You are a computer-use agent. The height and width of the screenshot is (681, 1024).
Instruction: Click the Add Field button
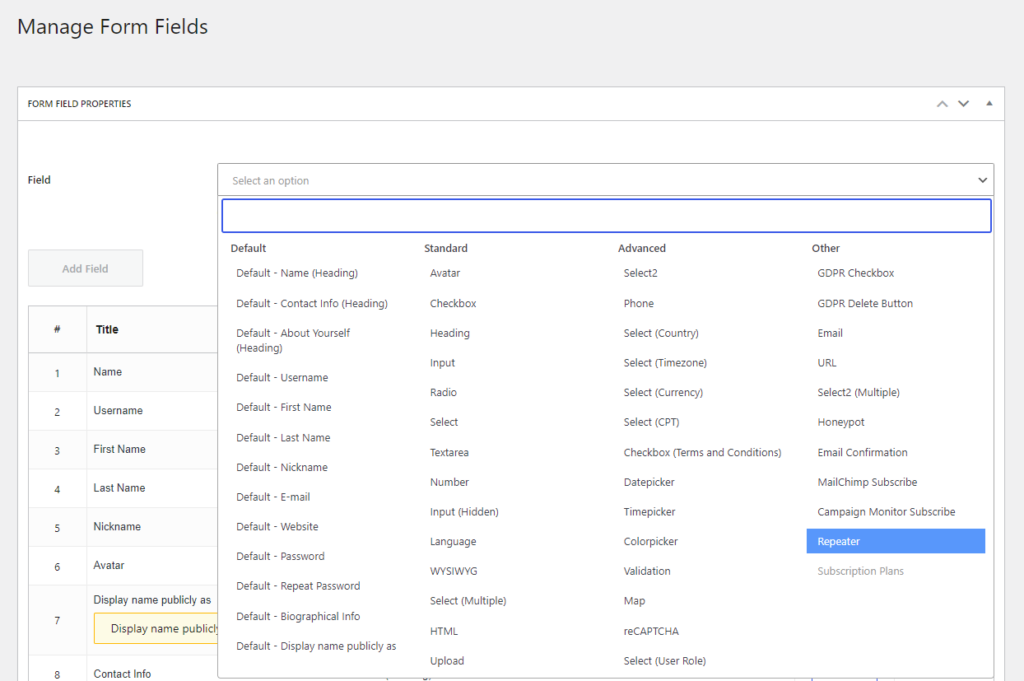85,268
